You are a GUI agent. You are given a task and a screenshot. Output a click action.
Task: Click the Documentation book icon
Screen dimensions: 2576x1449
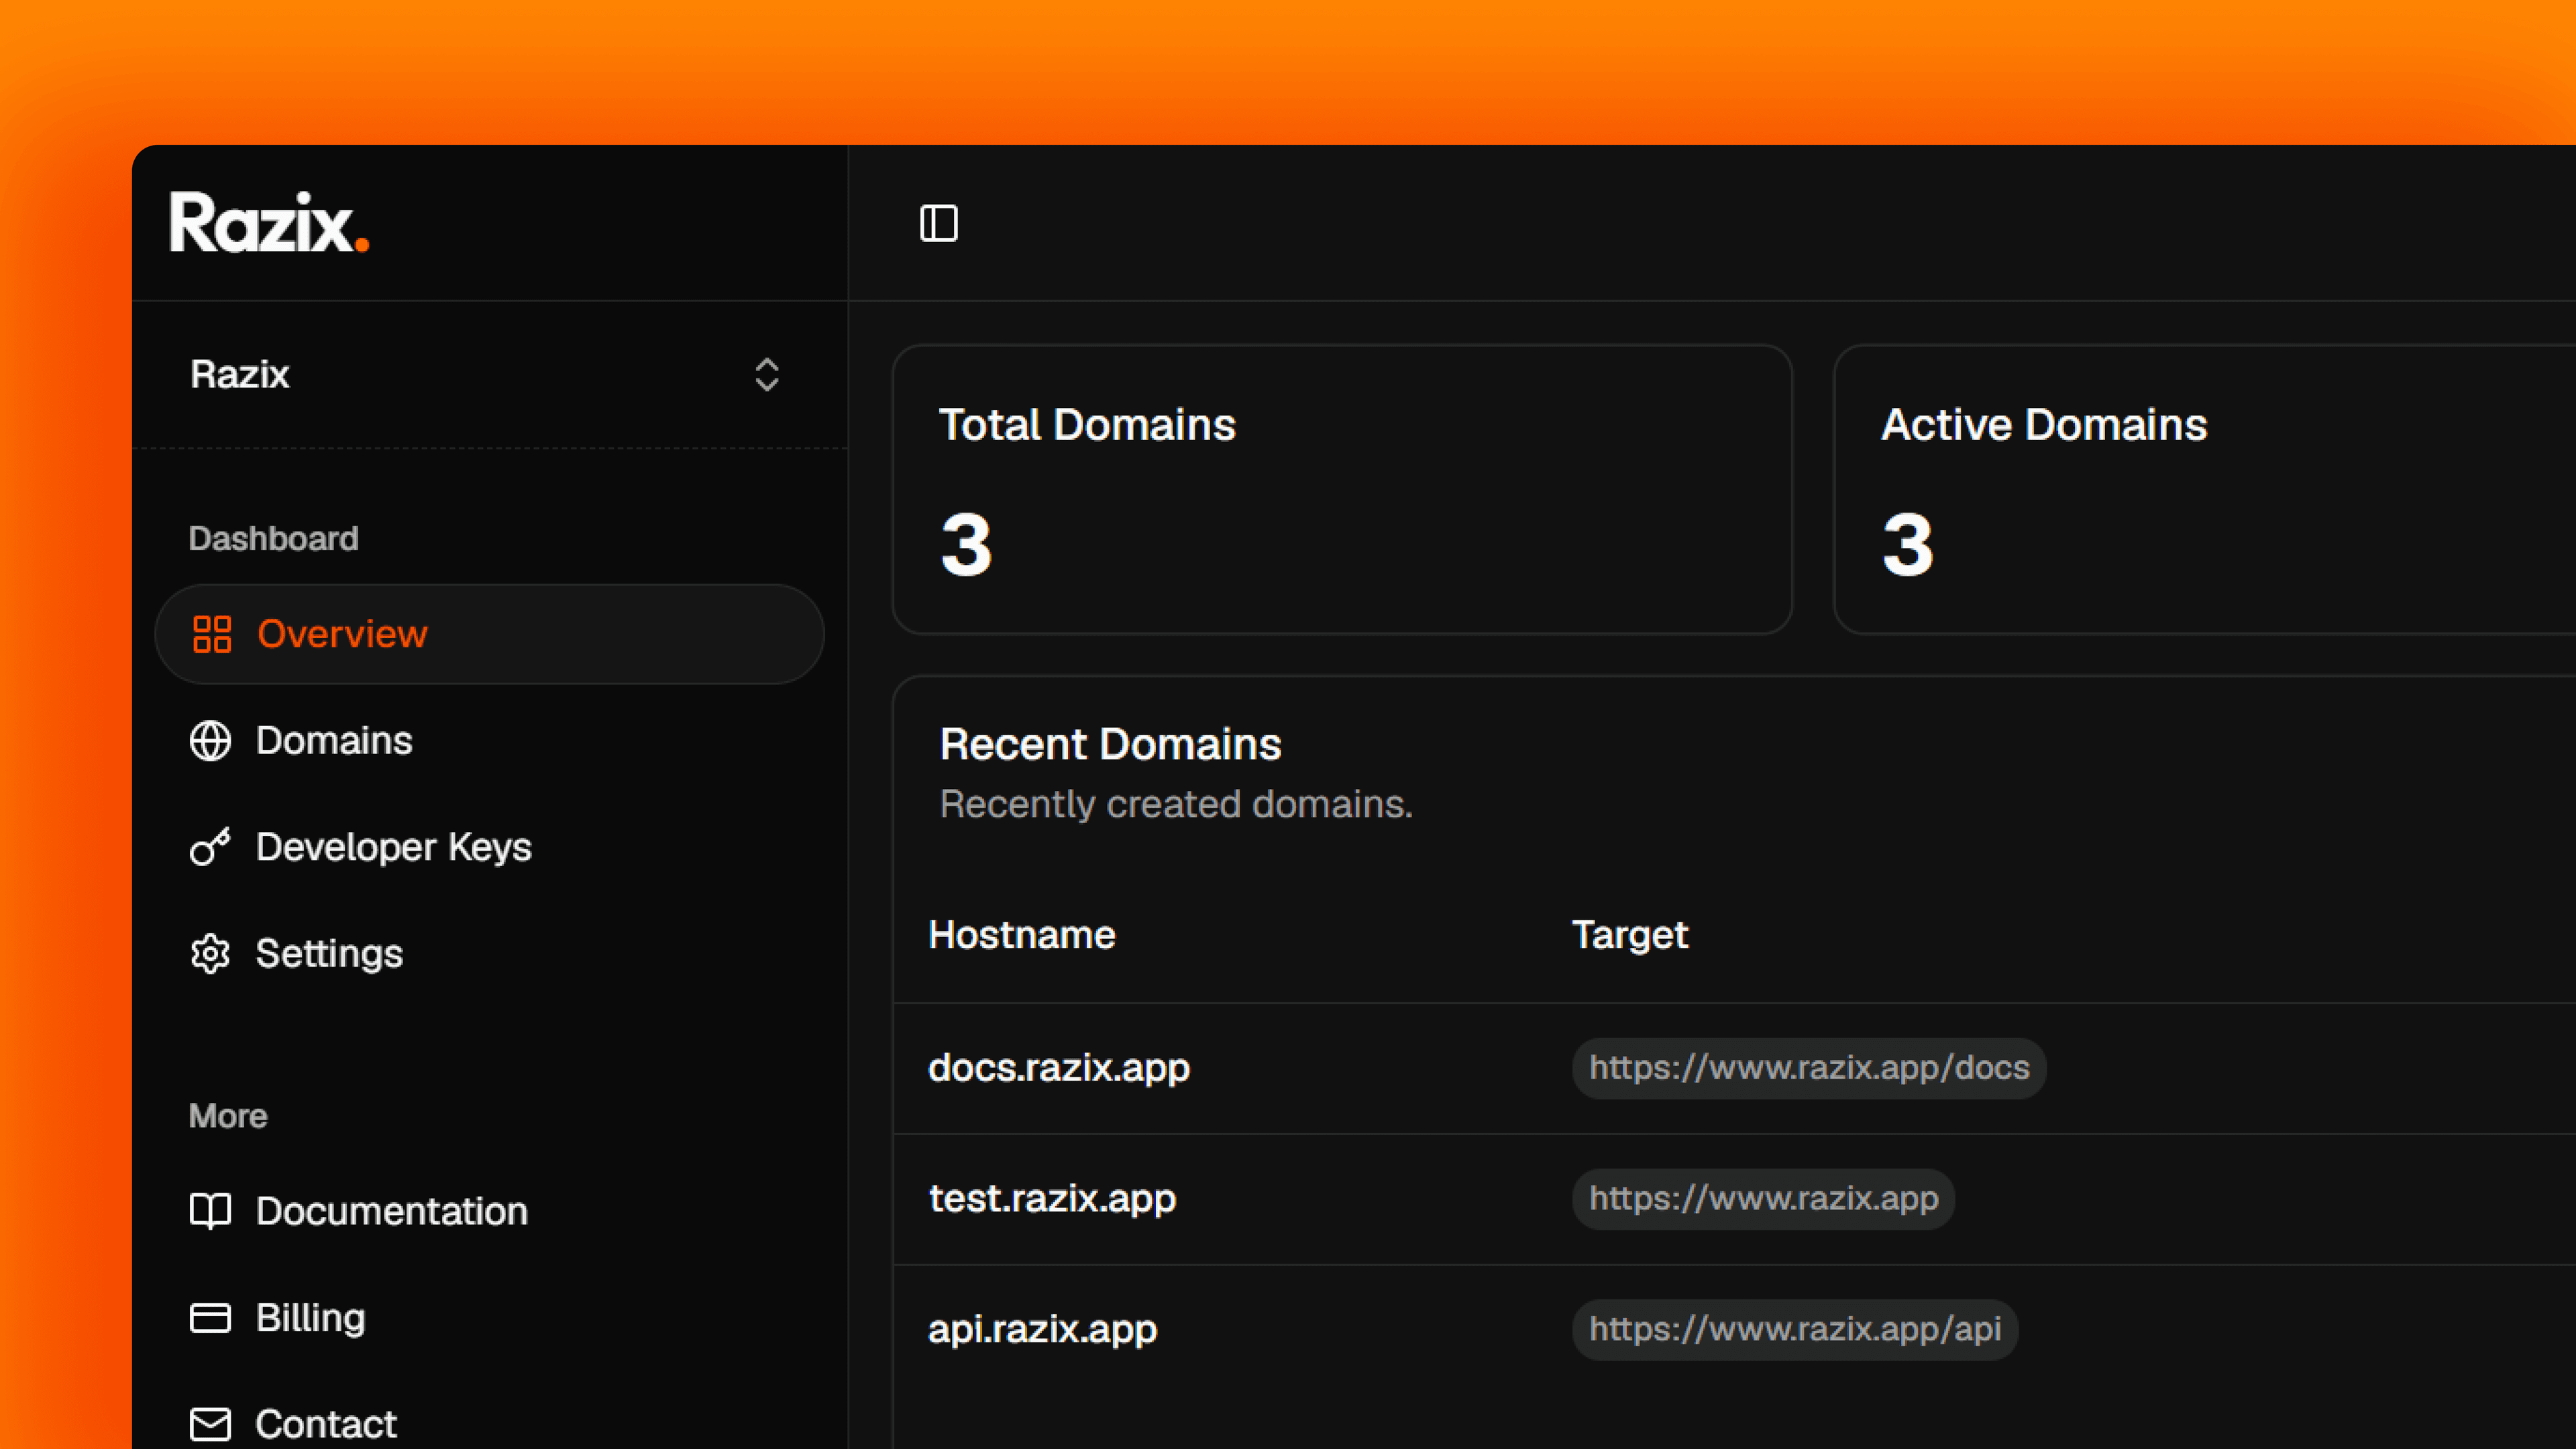pyautogui.click(x=210, y=1211)
